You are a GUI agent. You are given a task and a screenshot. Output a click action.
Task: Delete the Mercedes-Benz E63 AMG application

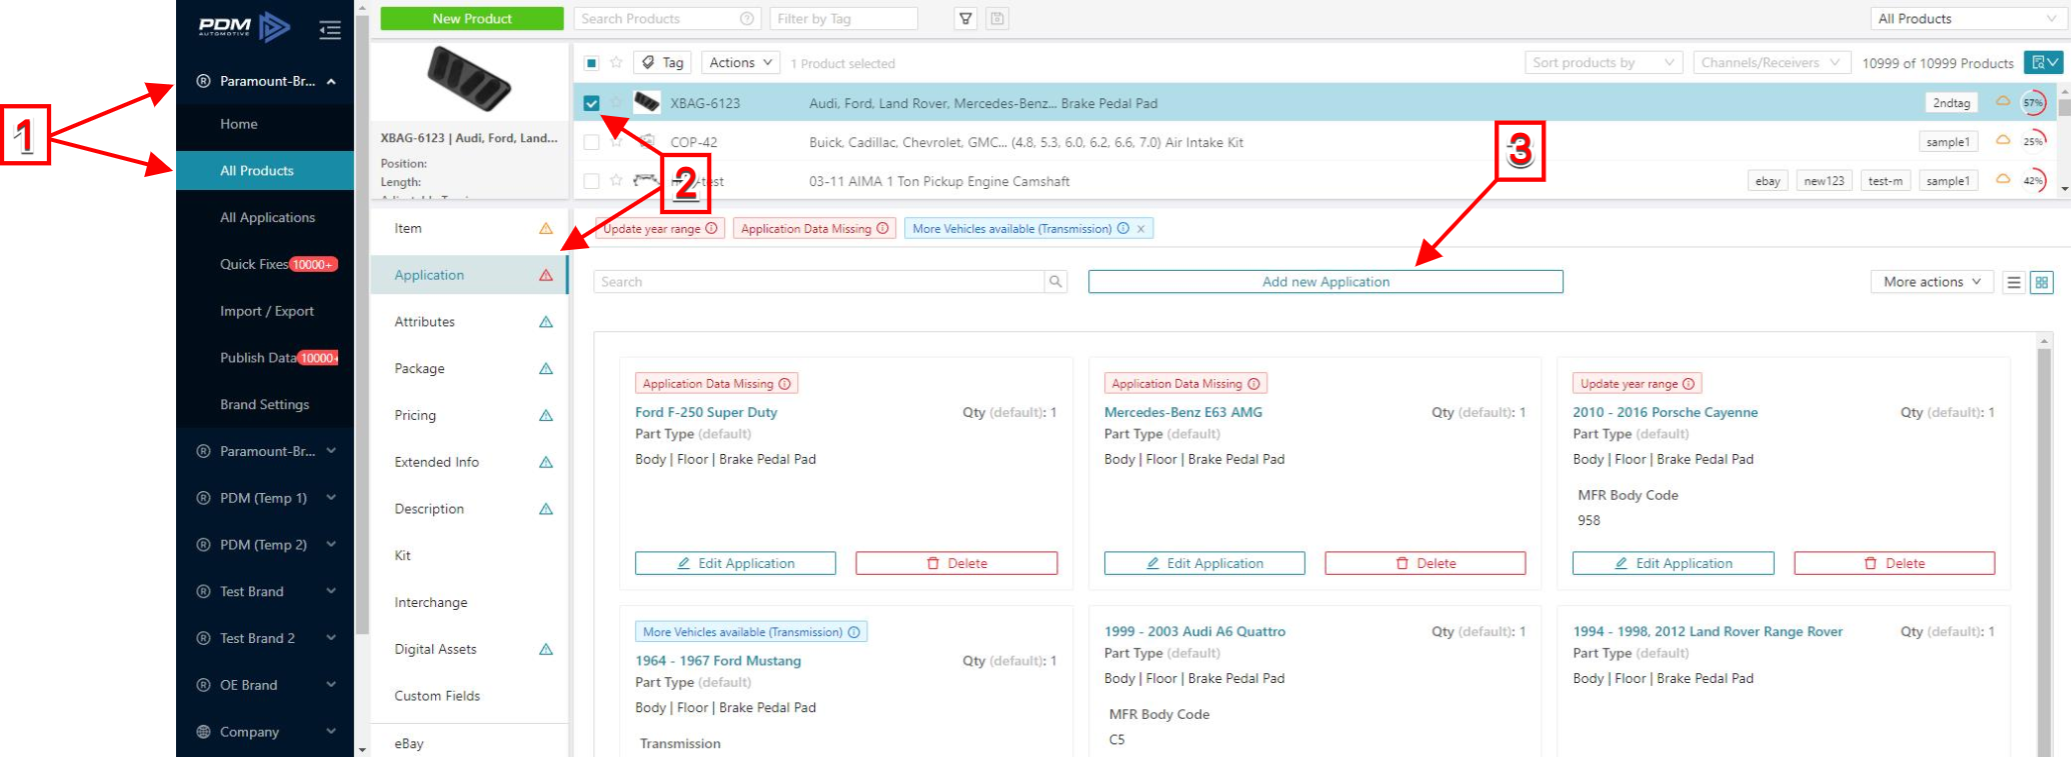pyautogui.click(x=1425, y=563)
